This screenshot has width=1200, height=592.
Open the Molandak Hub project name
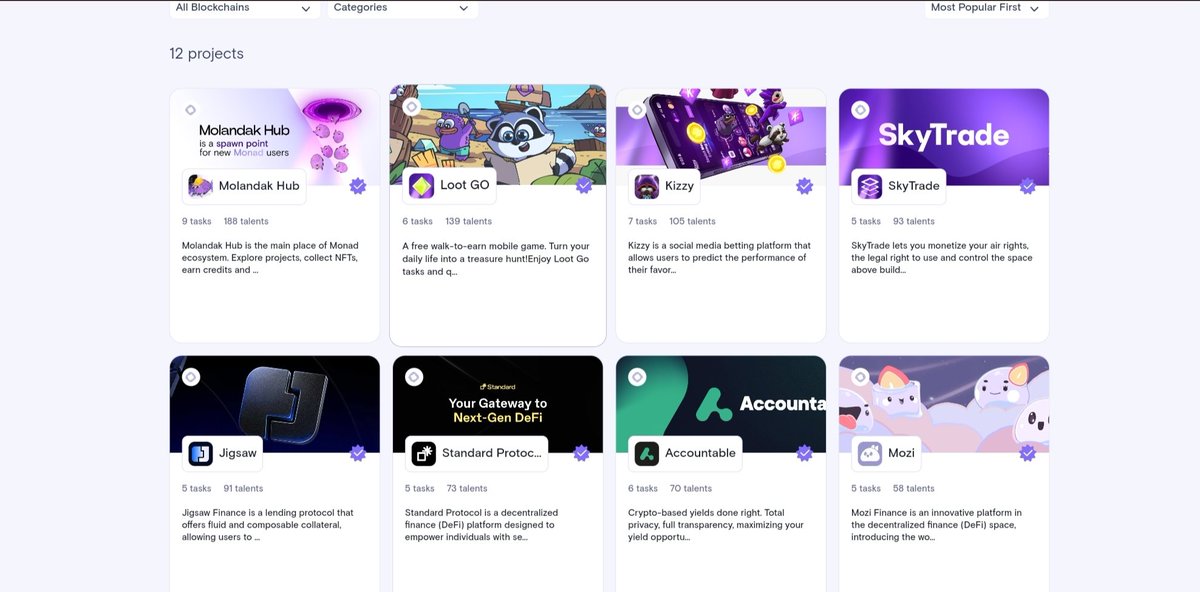click(x=259, y=186)
